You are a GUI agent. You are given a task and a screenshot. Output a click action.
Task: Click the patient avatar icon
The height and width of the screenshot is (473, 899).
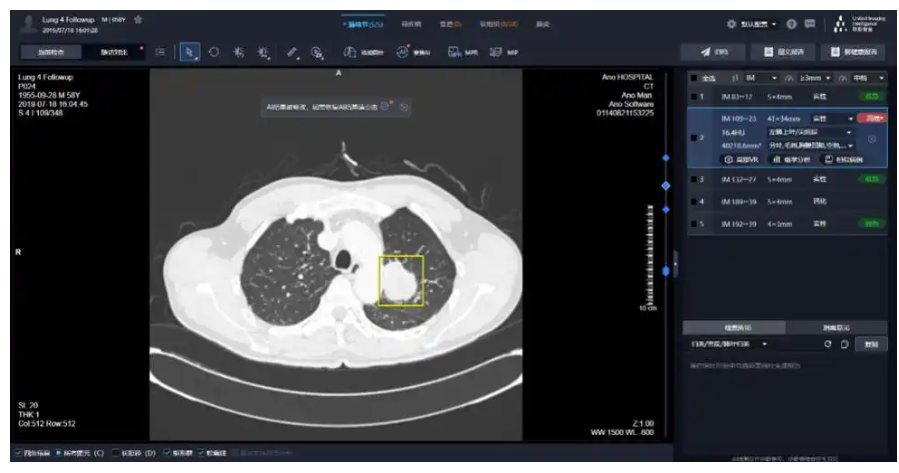[27, 24]
